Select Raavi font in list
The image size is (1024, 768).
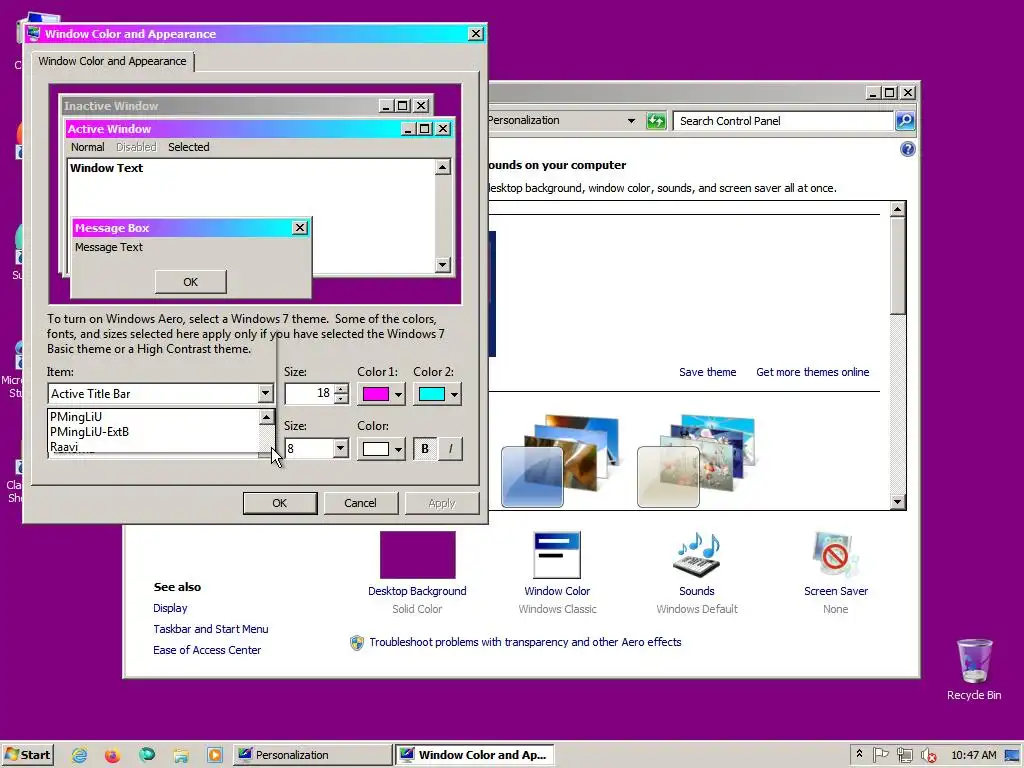coord(153,447)
